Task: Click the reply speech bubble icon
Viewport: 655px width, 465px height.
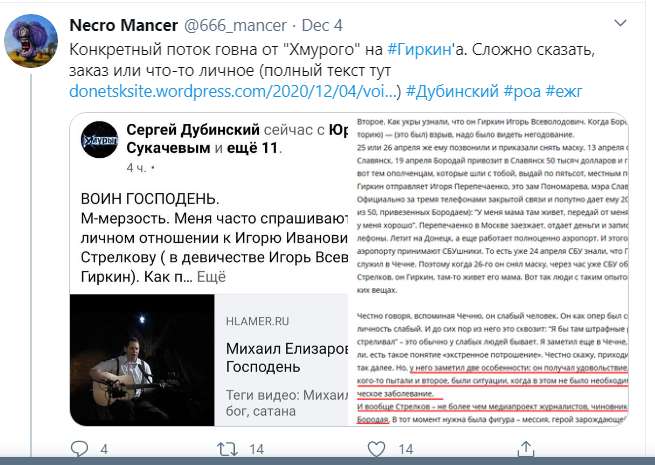Action: click(x=79, y=449)
